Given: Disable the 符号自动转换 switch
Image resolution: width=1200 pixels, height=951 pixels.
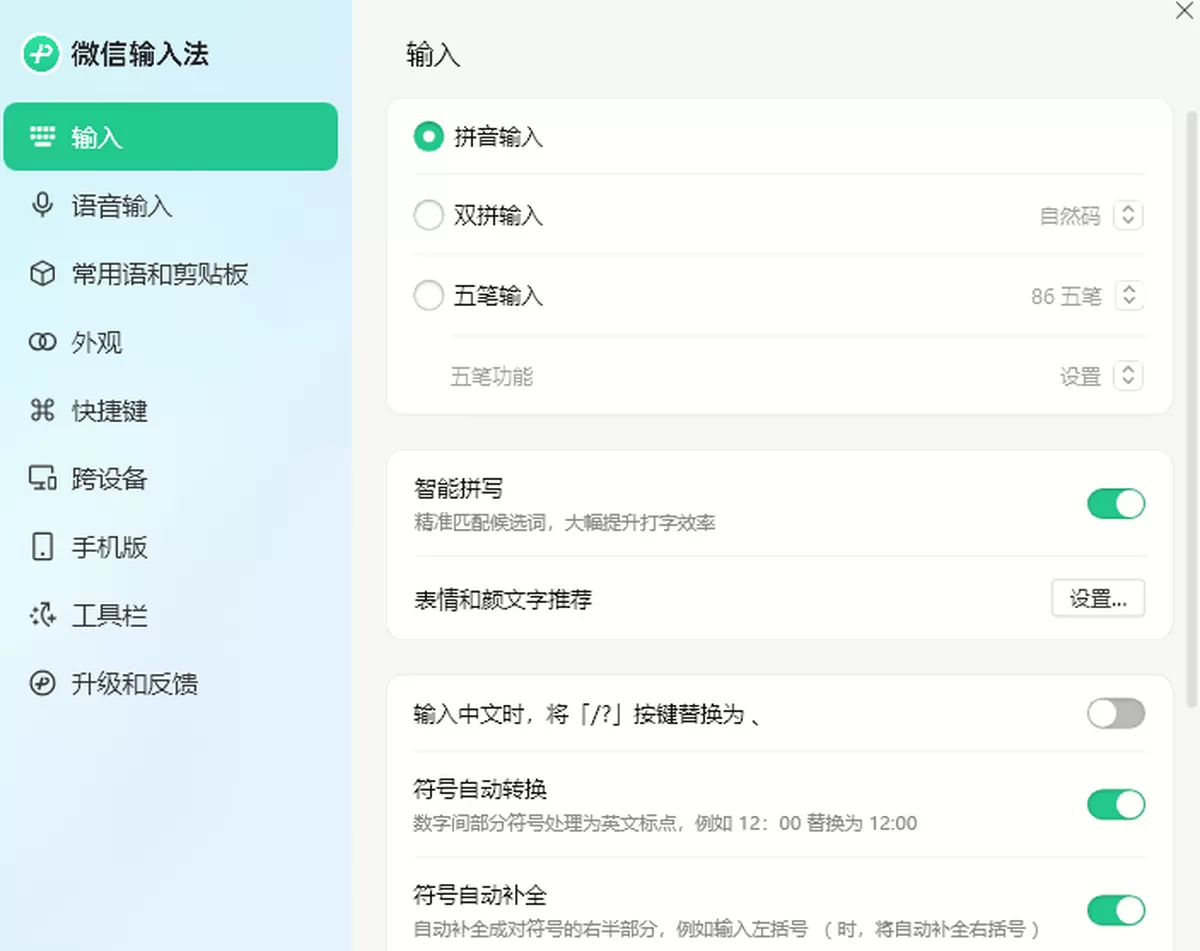Looking at the screenshot, I should click(x=1116, y=804).
